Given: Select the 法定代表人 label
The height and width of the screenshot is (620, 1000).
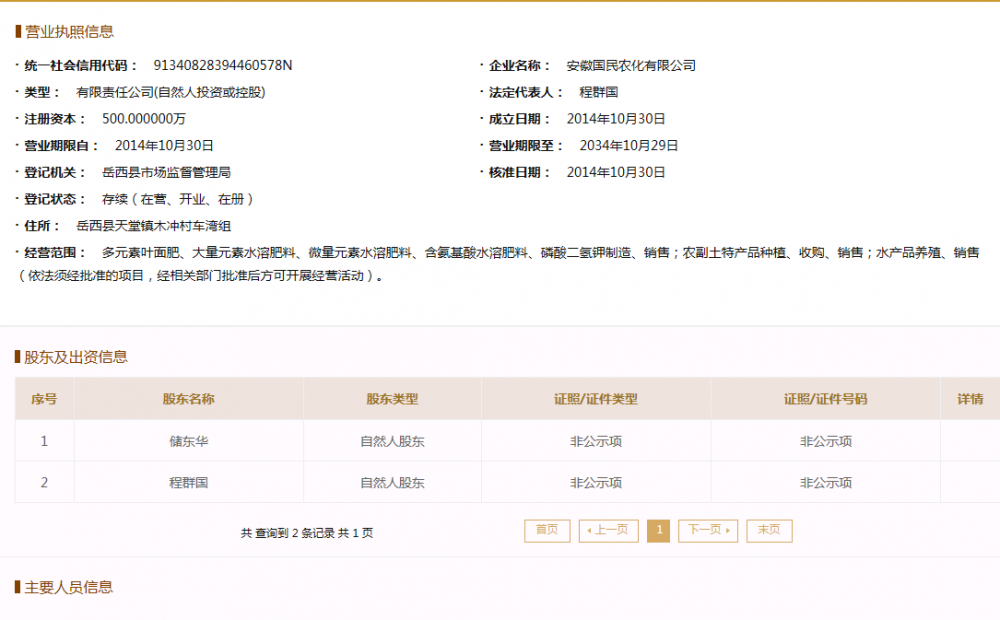Looking at the screenshot, I should [x=526, y=92].
